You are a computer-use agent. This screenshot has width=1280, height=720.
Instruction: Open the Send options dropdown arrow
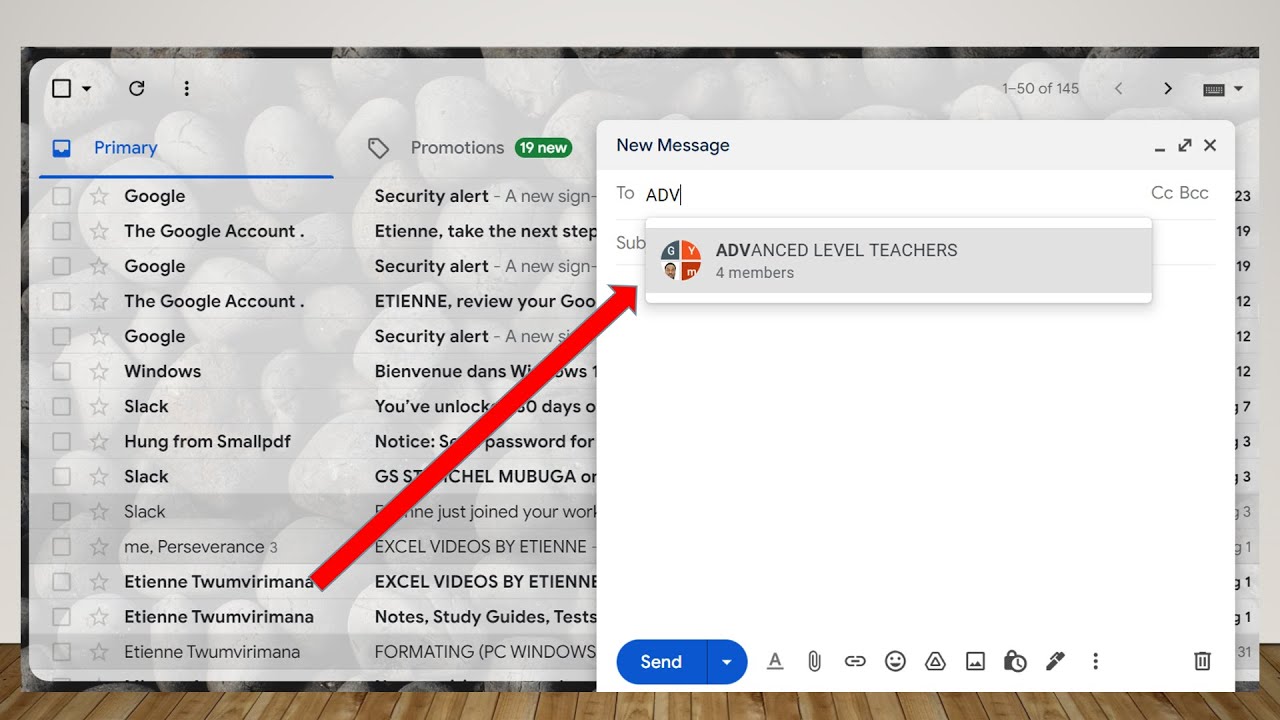click(x=727, y=662)
